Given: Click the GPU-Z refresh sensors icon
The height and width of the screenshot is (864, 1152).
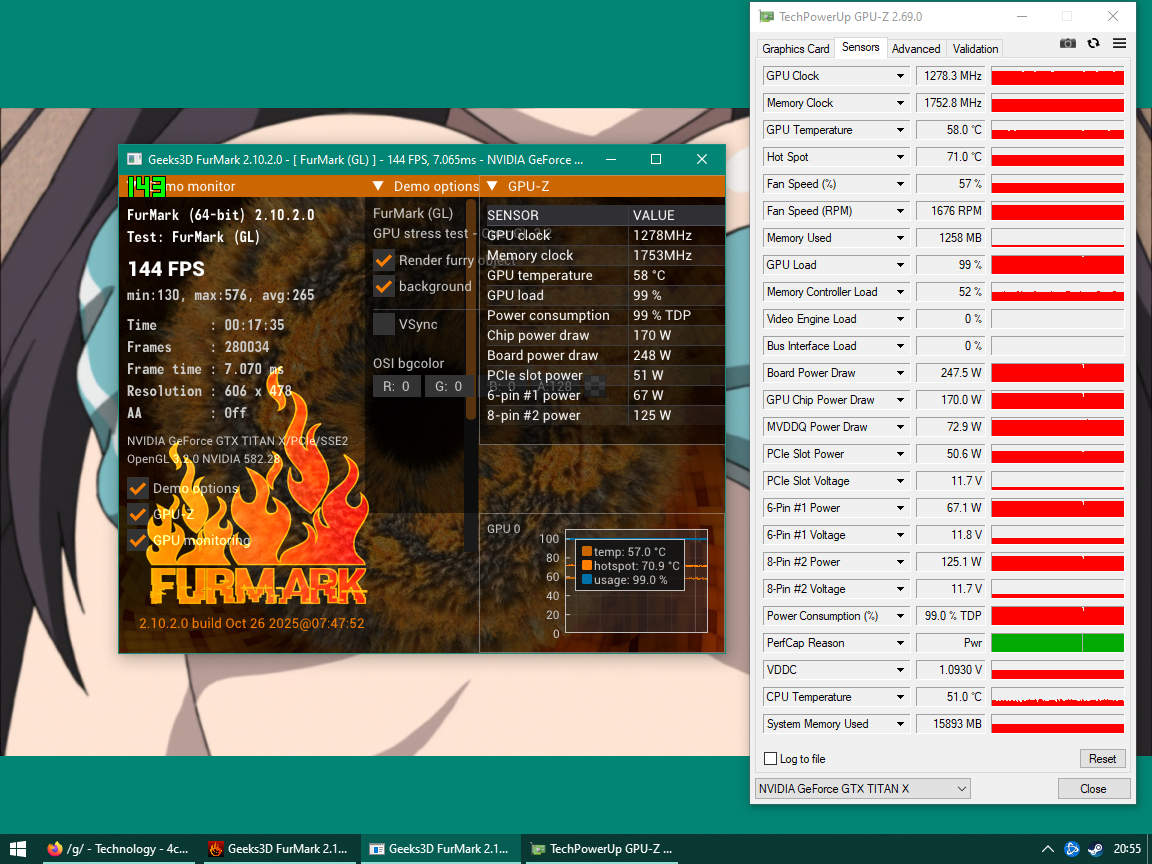Looking at the screenshot, I should pyautogui.click(x=1093, y=43).
